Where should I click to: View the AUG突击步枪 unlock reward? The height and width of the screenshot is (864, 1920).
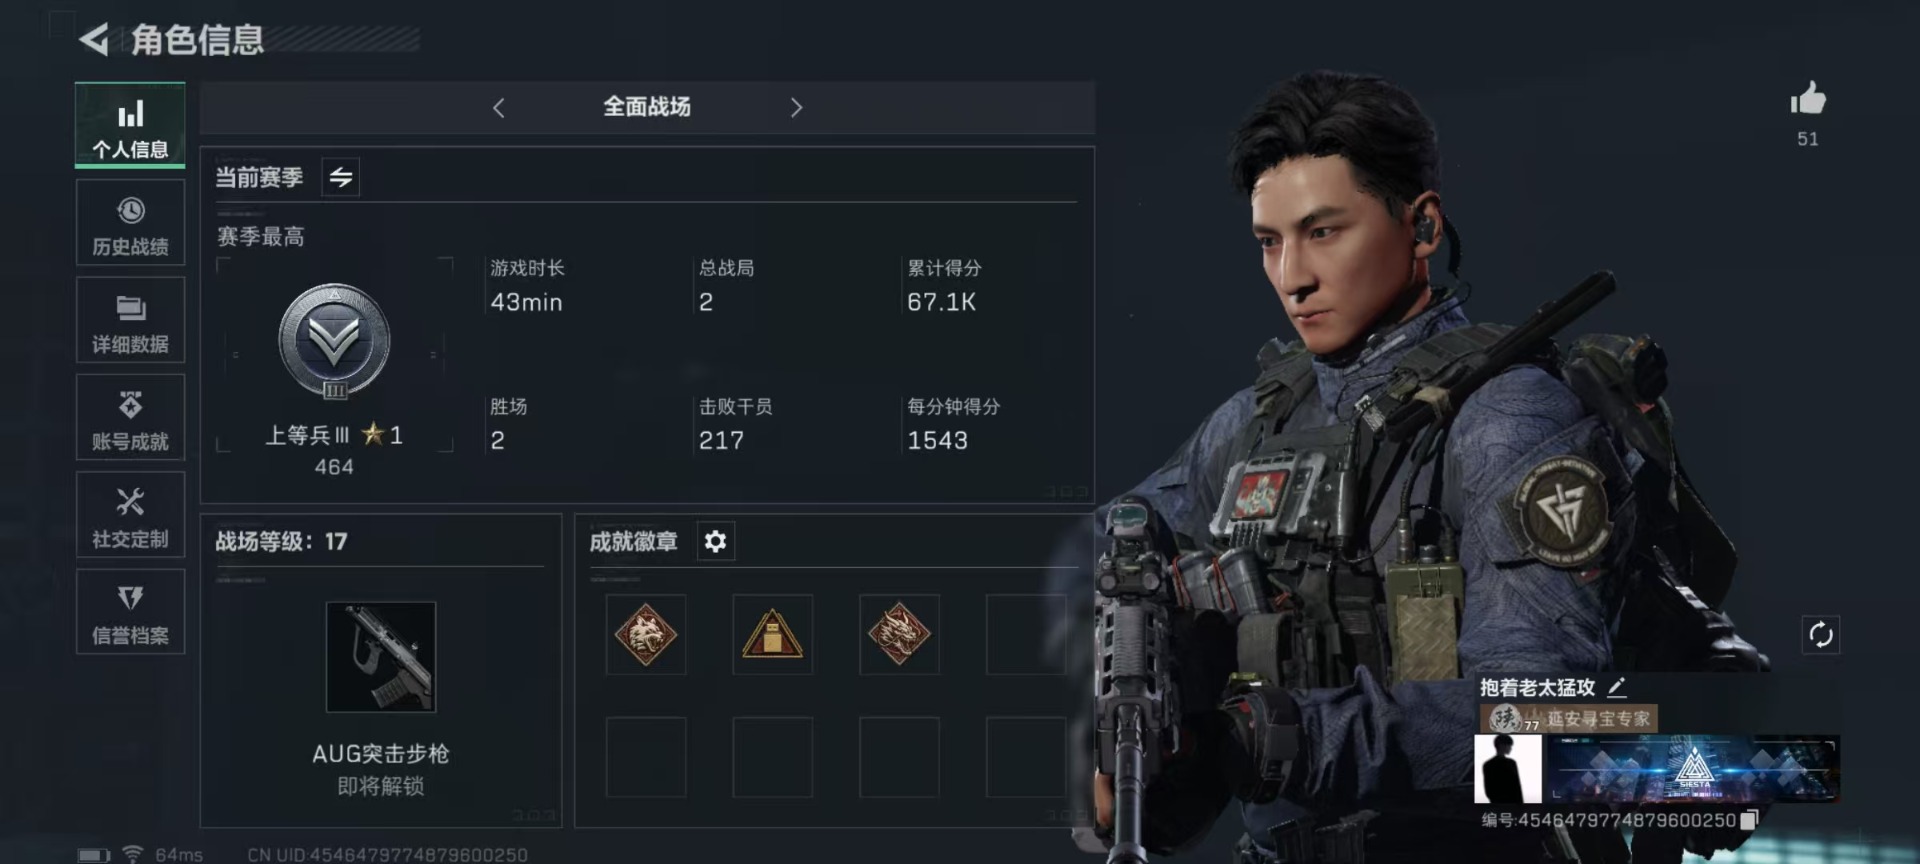click(x=381, y=656)
